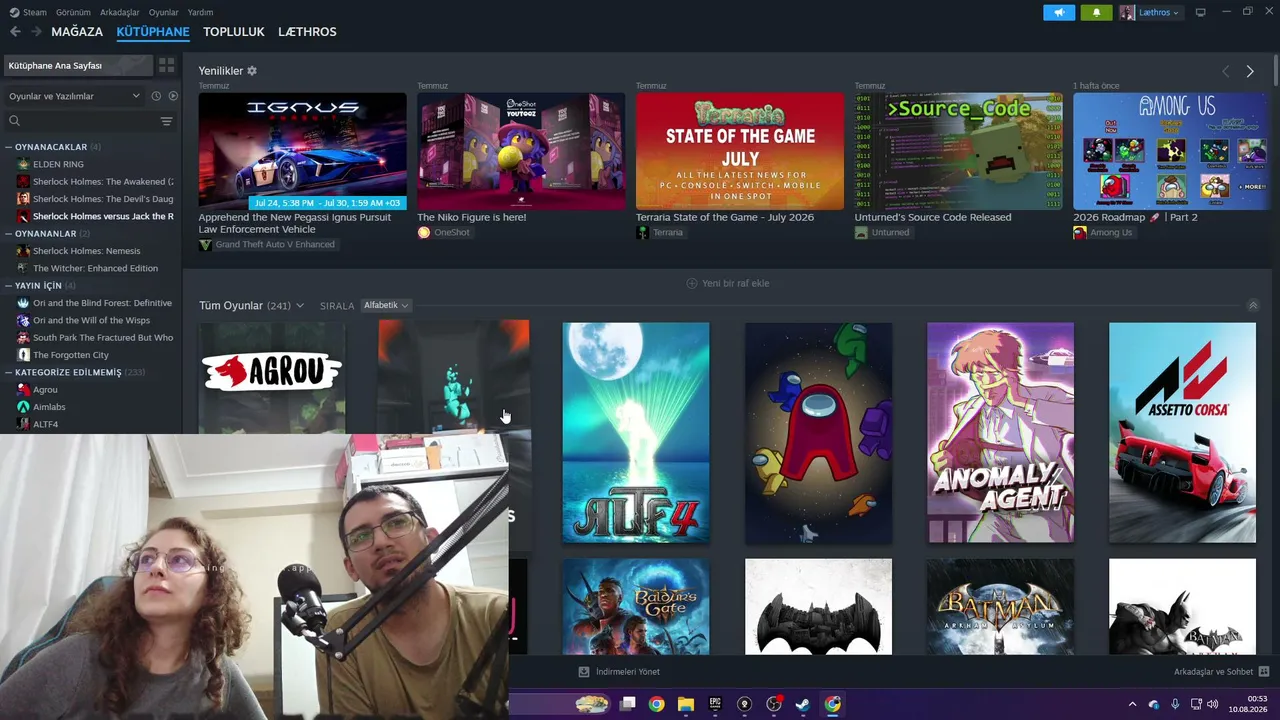Select Sherlock Holmes: Nemesis in sidebar
This screenshot has height=720, width=1280.
[86, 251]
